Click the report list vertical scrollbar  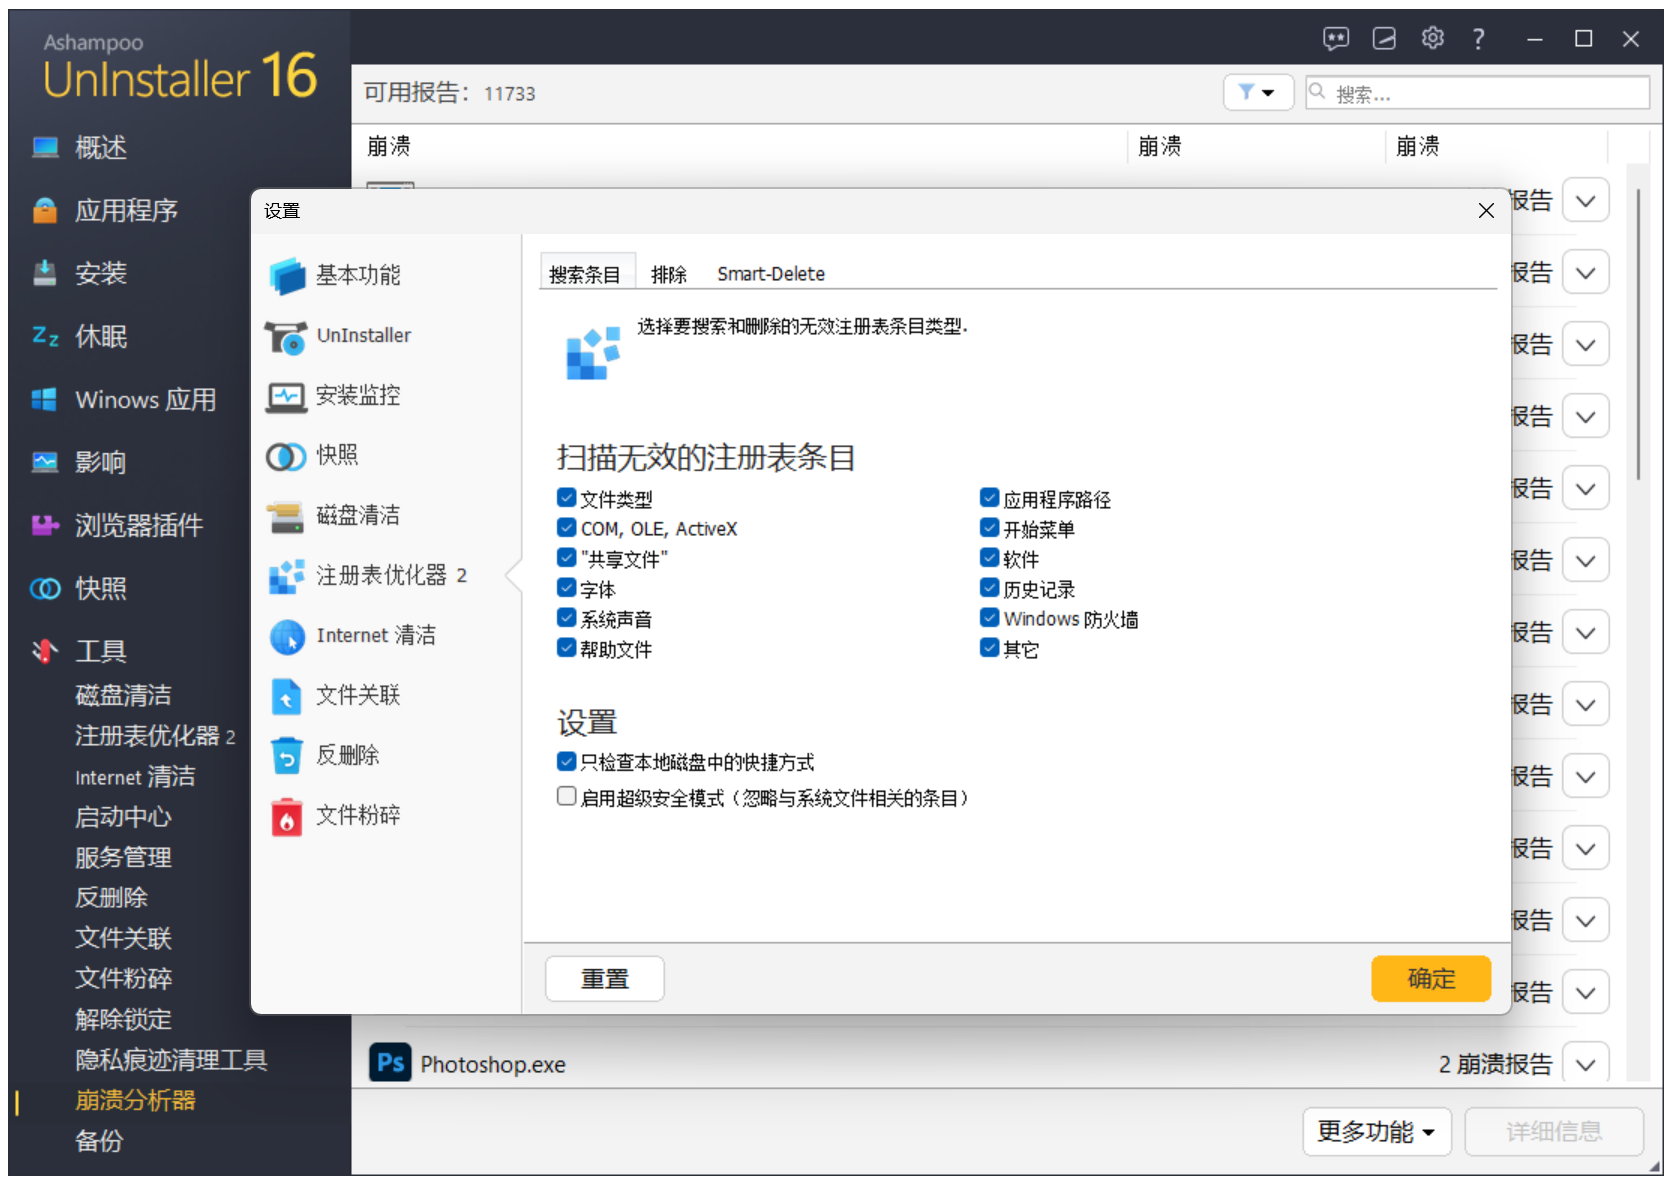[x=1638, y=335]
